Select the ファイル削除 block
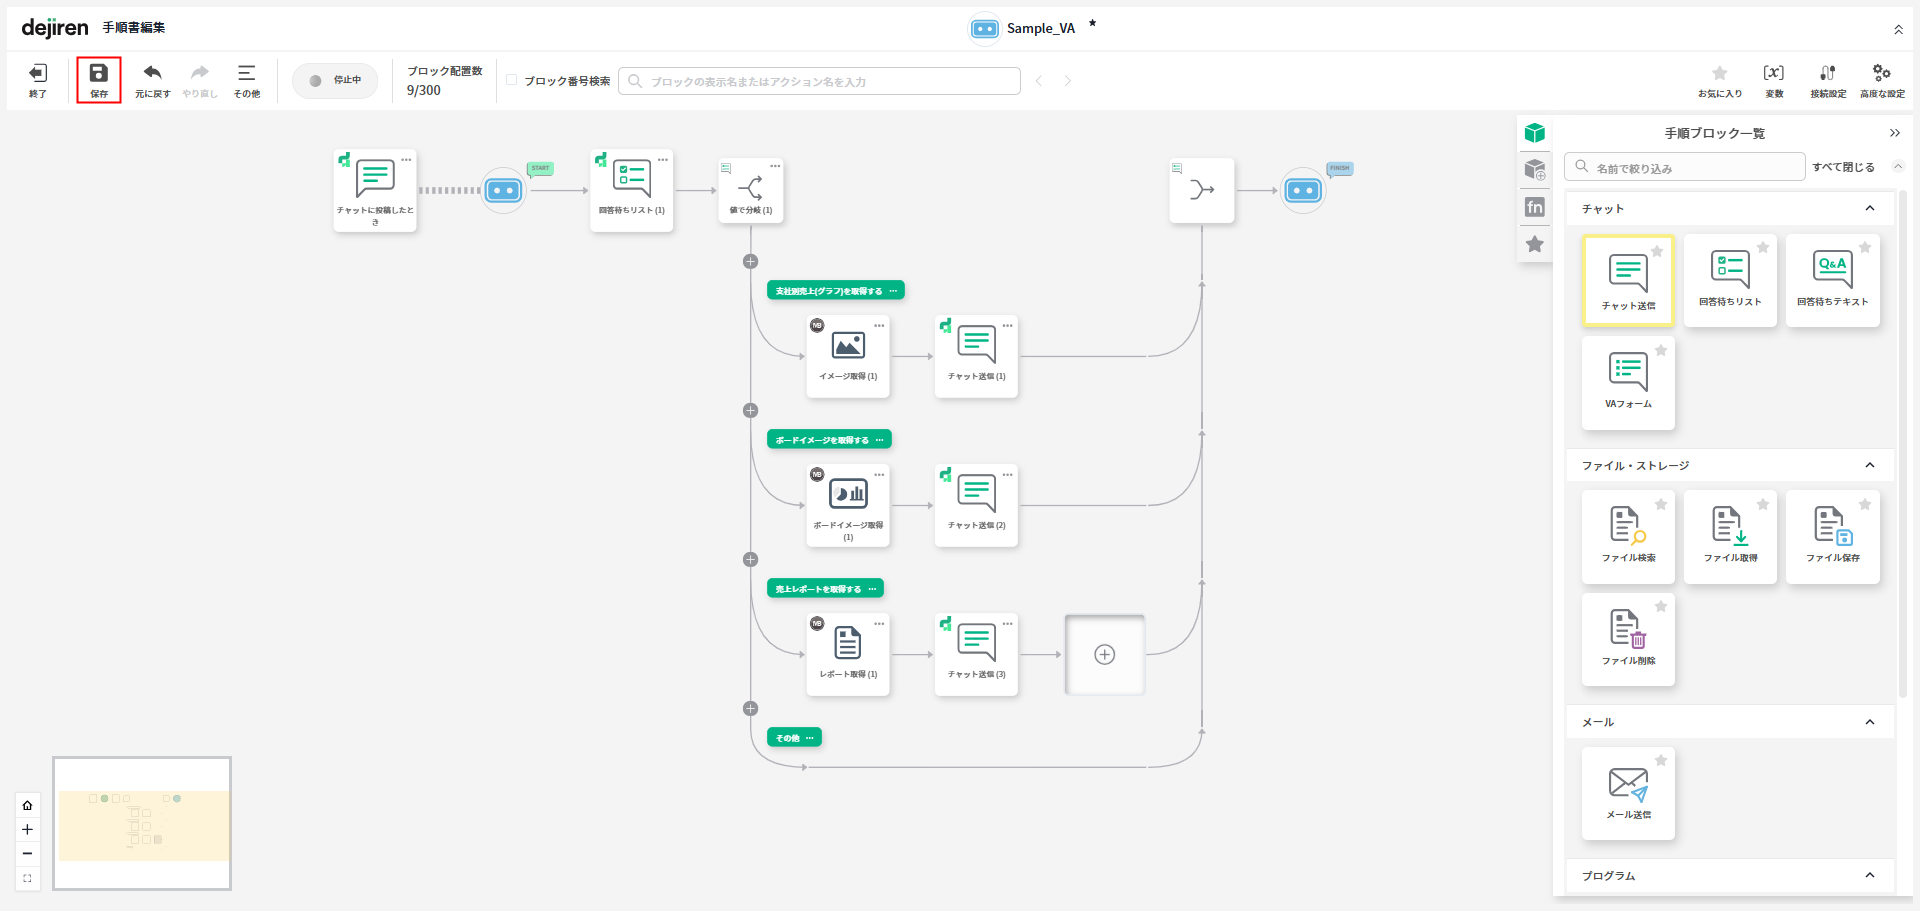The width and height of the screenshot is (1920, 911). [1628, 638]
